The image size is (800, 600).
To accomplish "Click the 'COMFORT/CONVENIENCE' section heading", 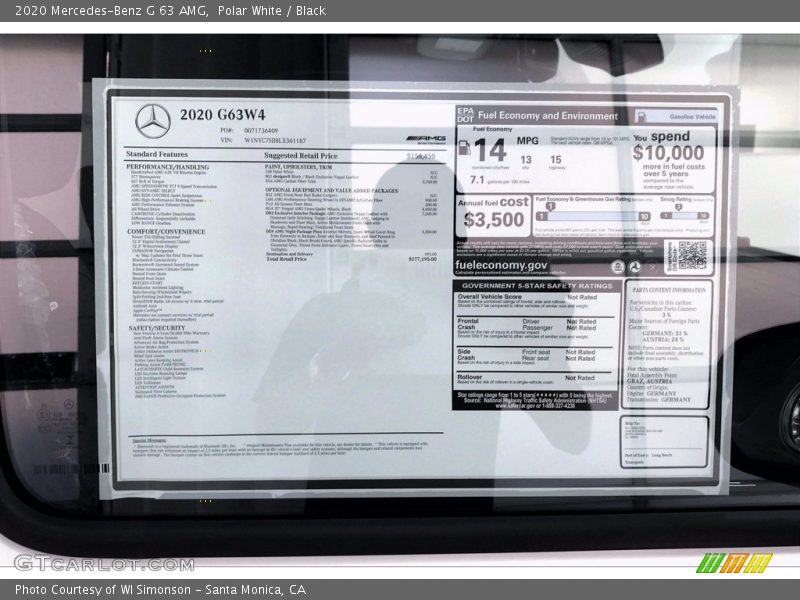I will click(166, 232).
